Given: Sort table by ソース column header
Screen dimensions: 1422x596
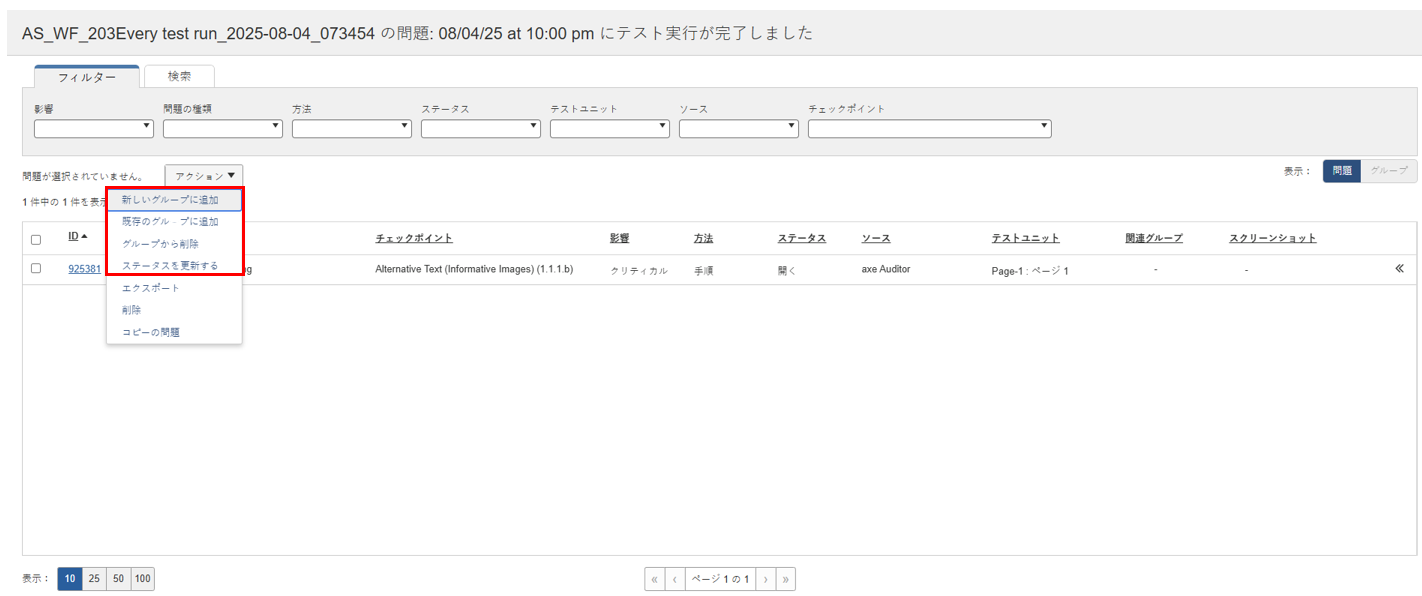Looking at the screenshot, I should (x=875, y=238).
